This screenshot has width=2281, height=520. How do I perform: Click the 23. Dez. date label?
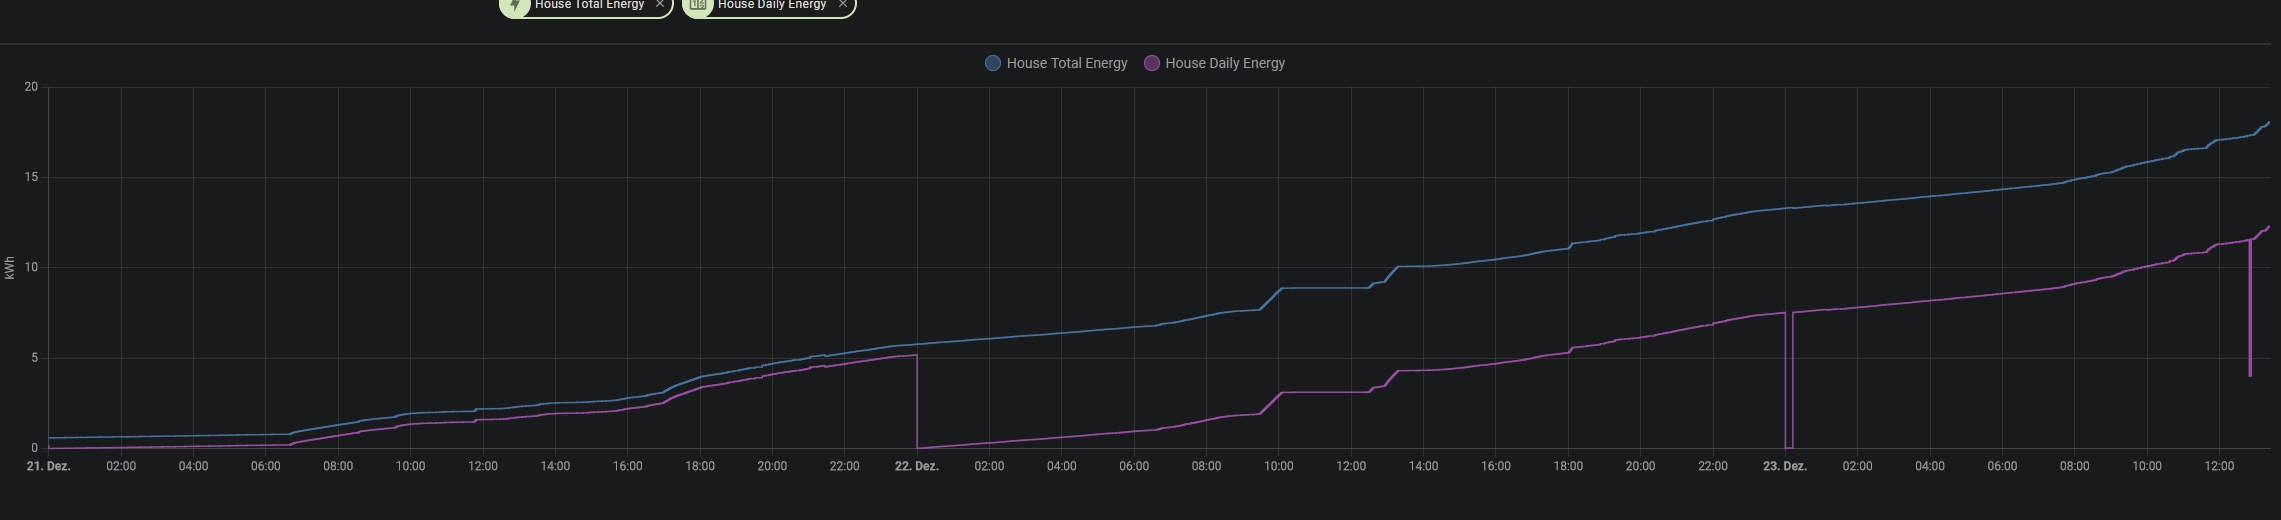pyautogui.click(x=1784, y=466)
